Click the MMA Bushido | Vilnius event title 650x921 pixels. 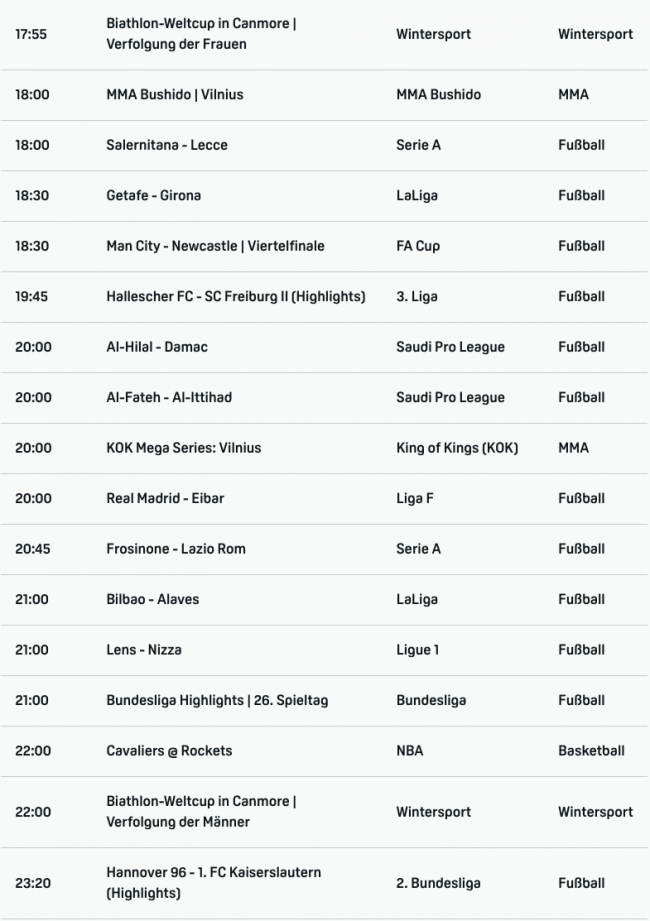(x=175, y=95)
